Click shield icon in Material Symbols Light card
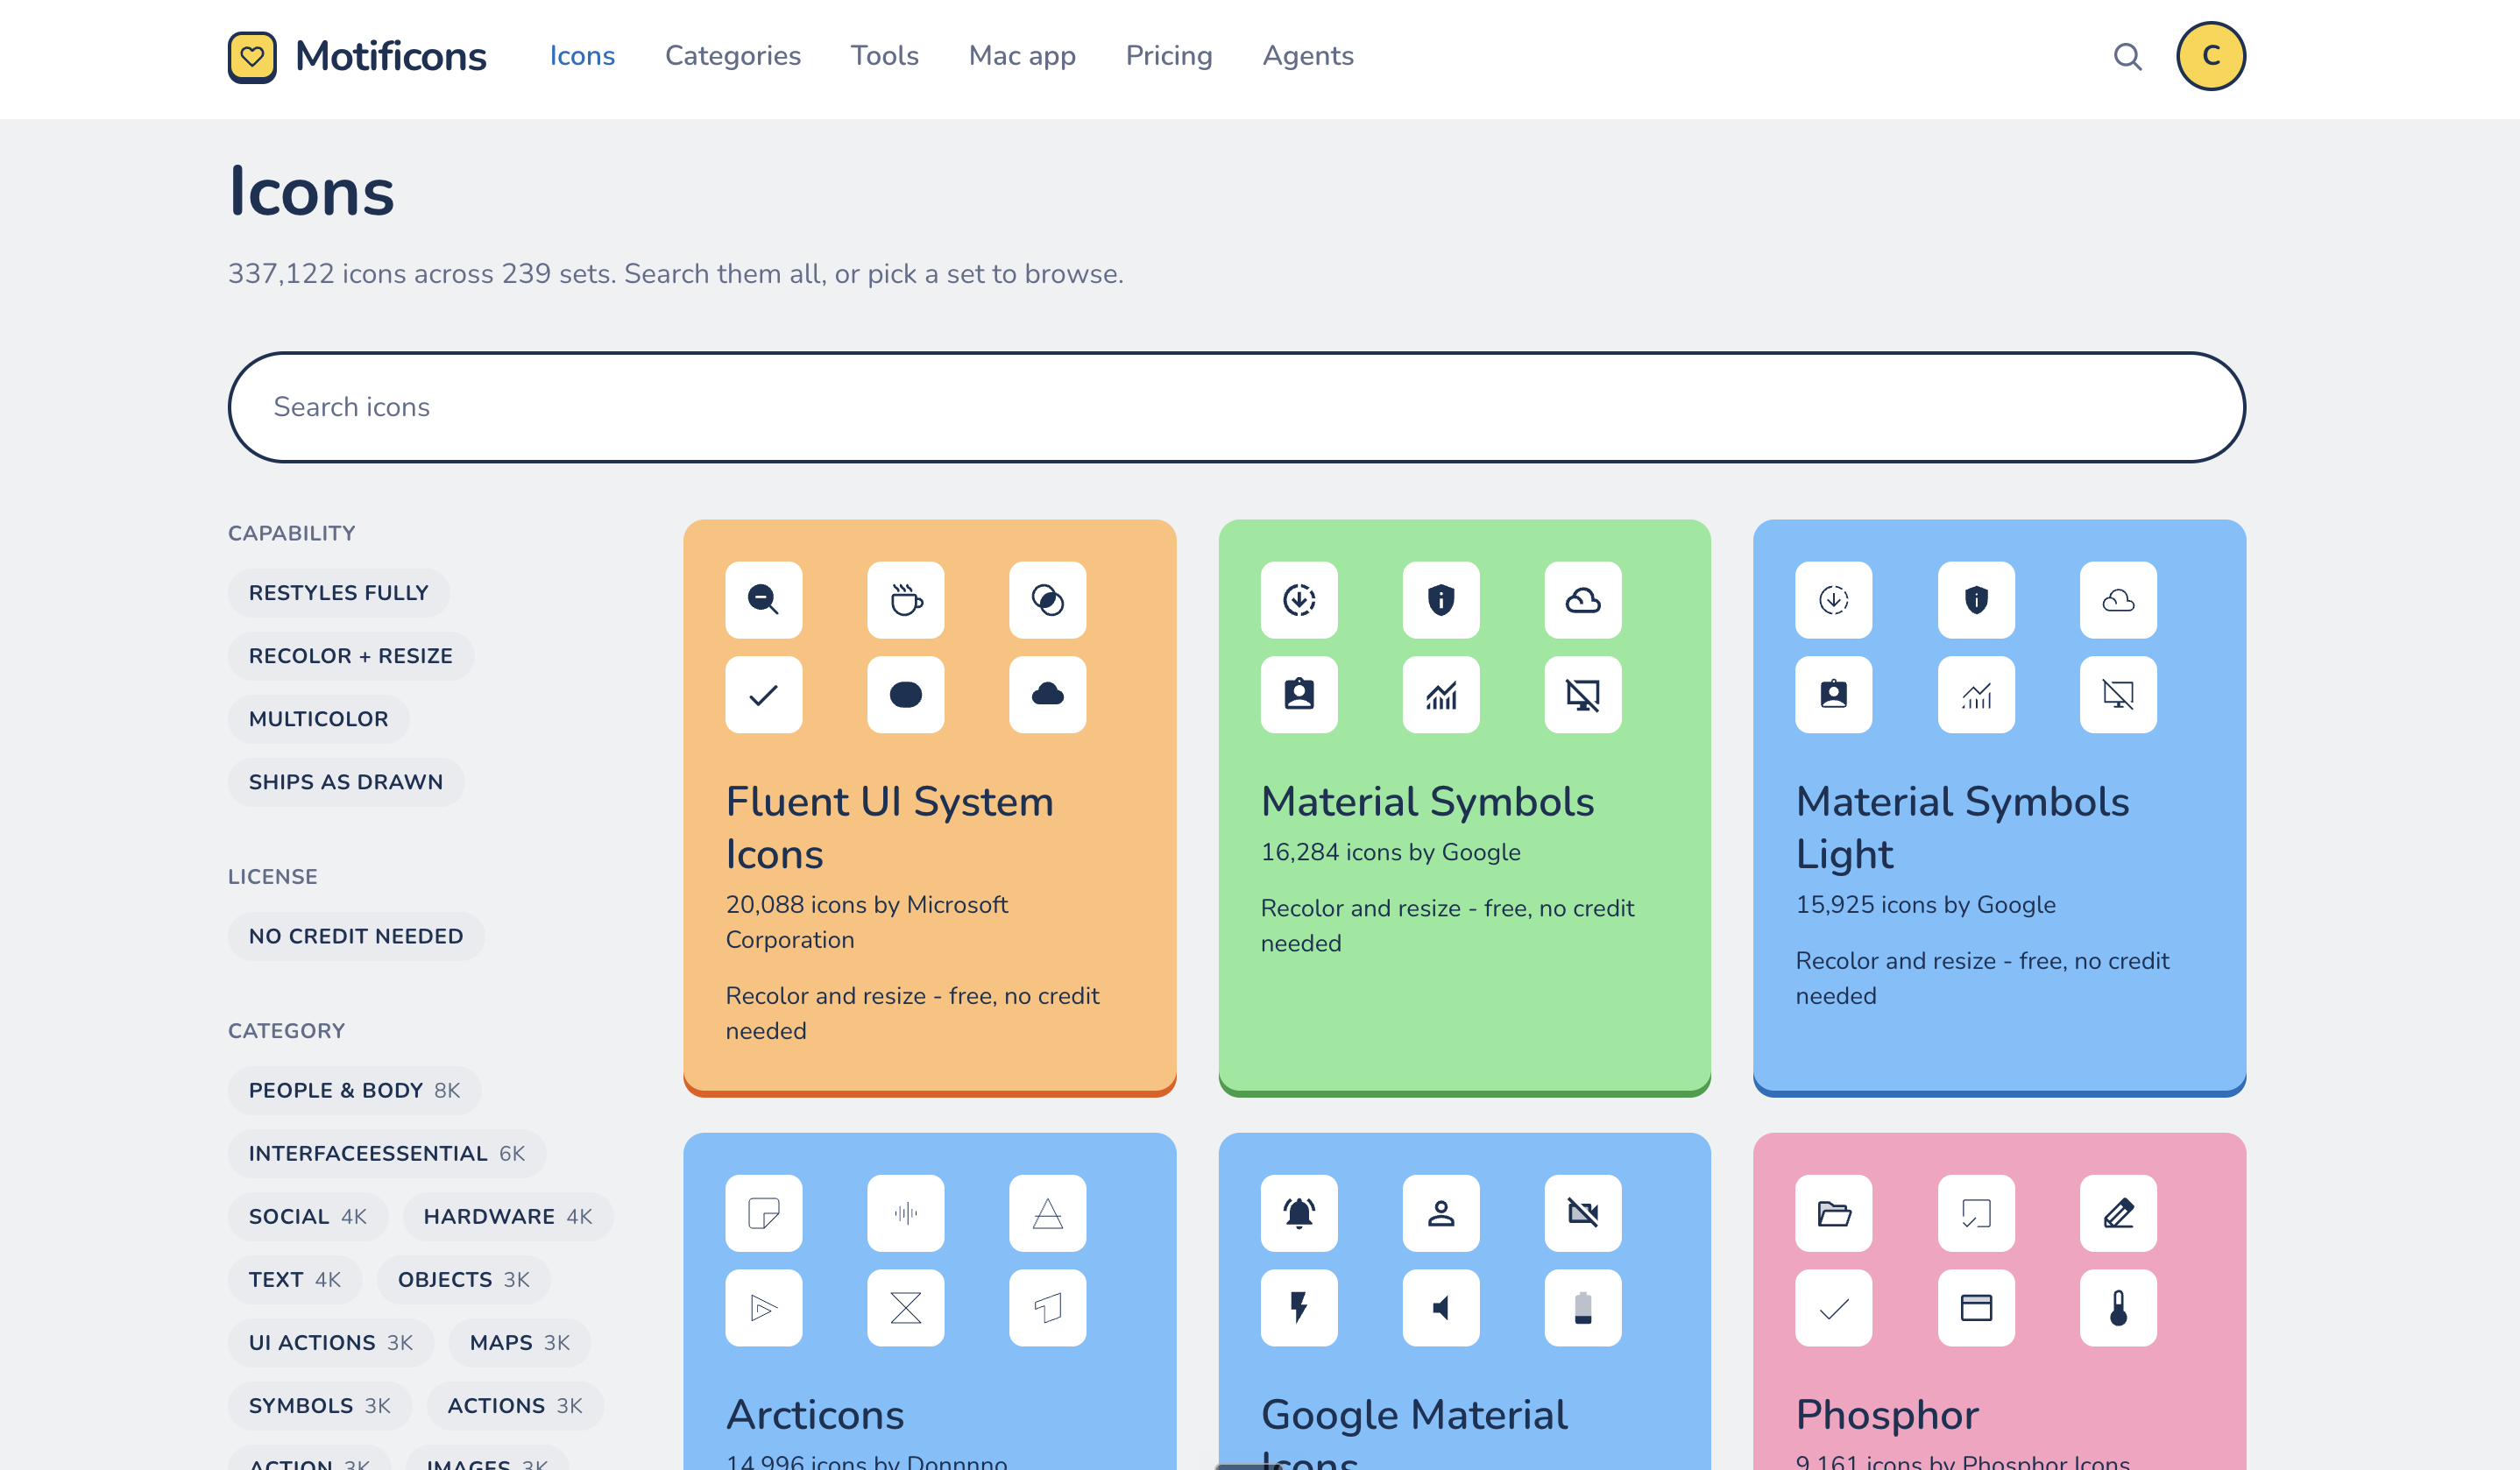The image size is (2520, 1470). (1976, 600)
